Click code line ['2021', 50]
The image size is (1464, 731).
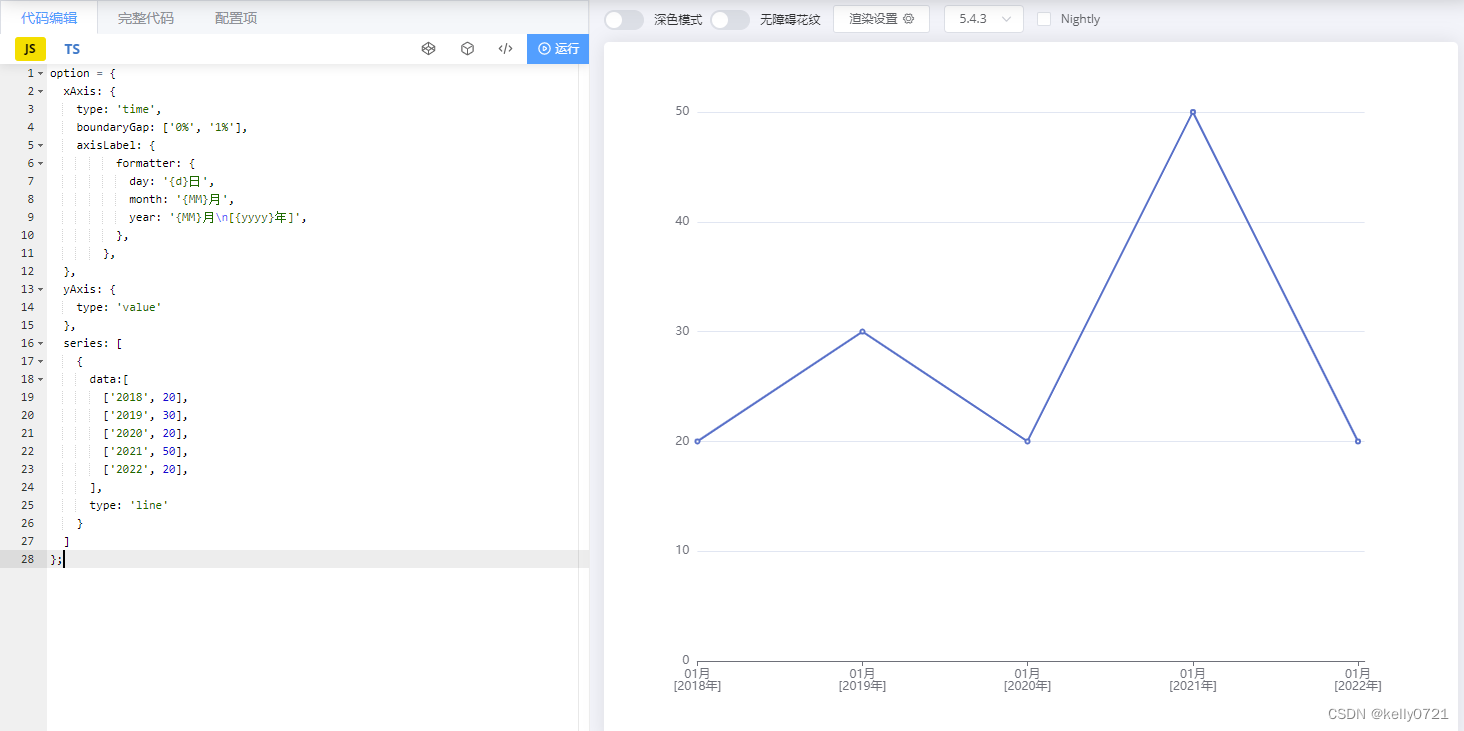point(146,451)
